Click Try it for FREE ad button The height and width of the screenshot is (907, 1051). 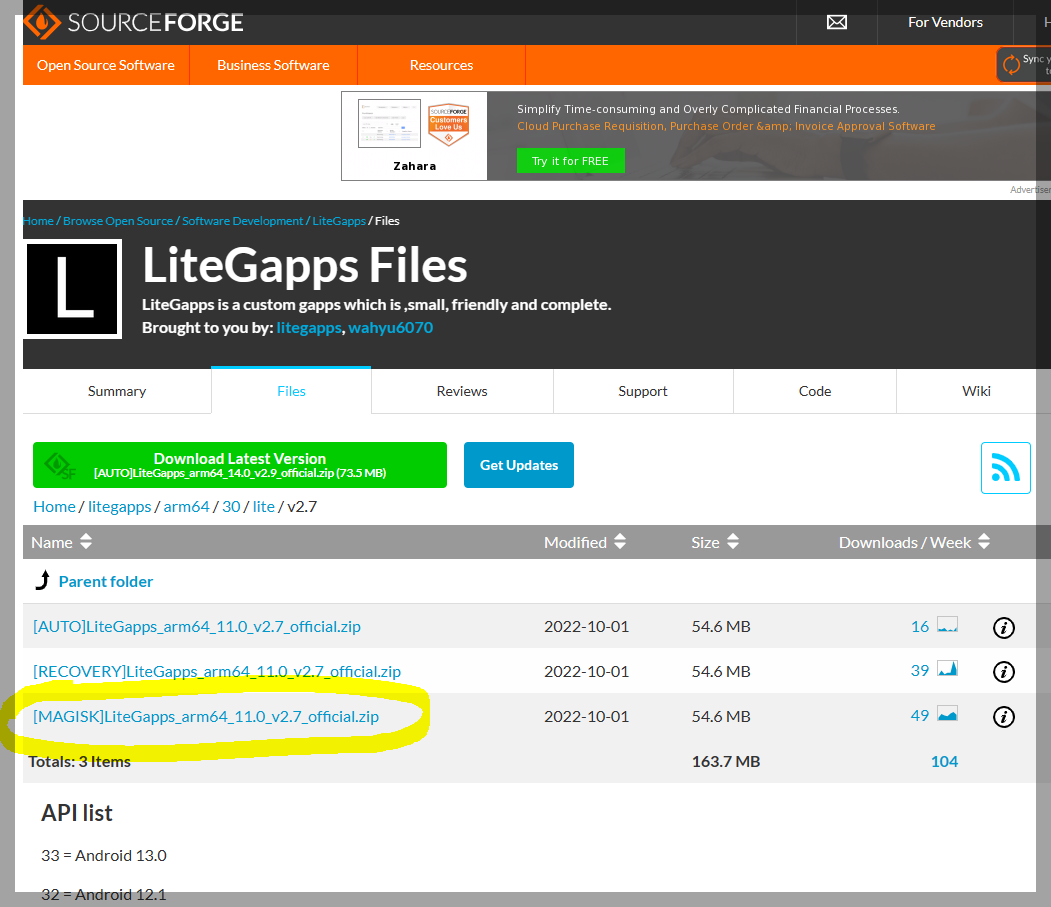pos(570,161)
